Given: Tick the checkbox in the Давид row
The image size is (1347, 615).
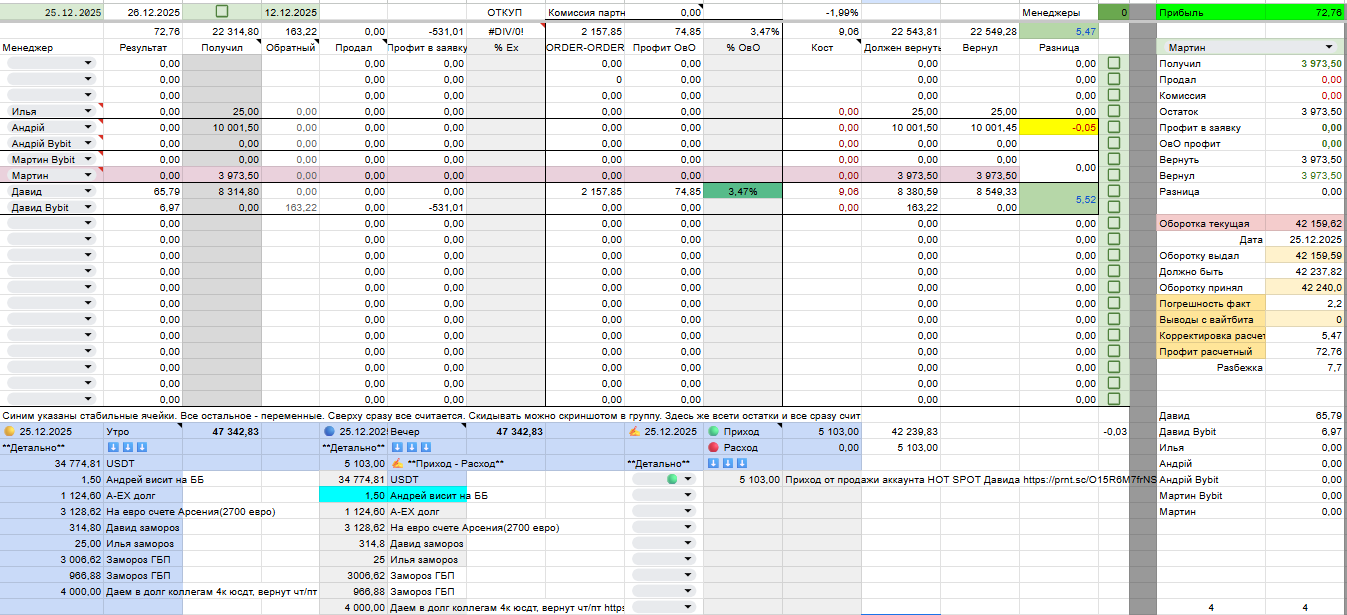Looking at the screenshot, I should [1114, 191].
